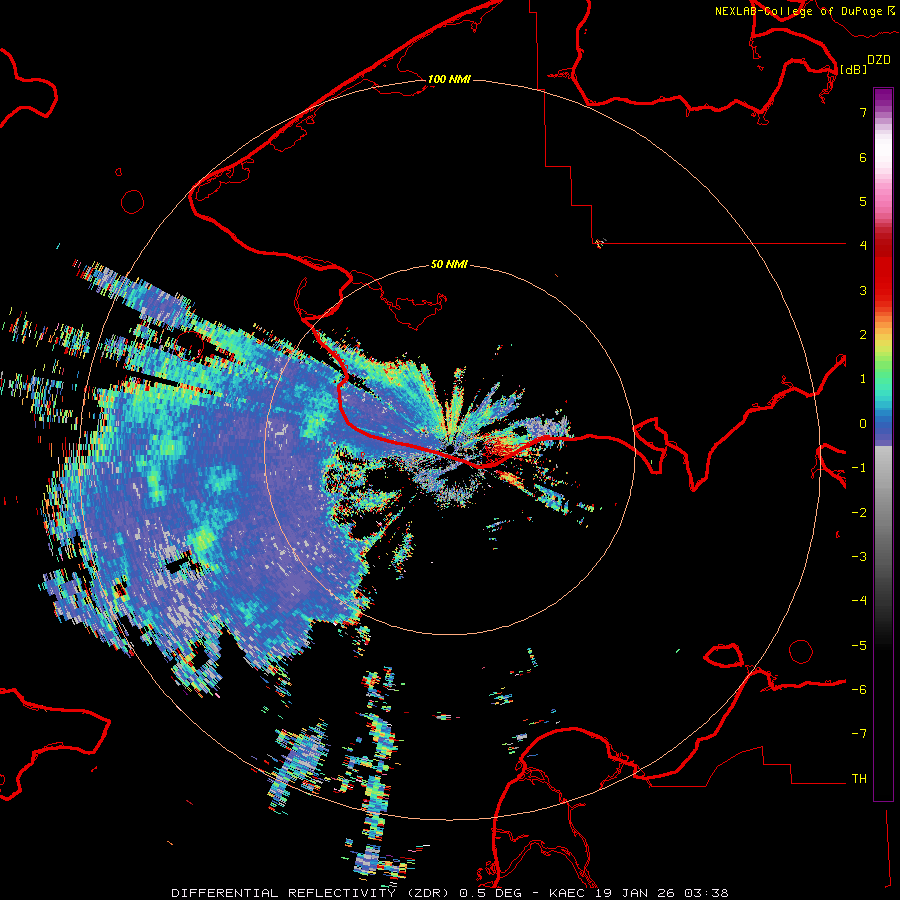Screen dimensions: 900x900
Task: Click the -2 value on color scale
Action: (x=859, y=513)
